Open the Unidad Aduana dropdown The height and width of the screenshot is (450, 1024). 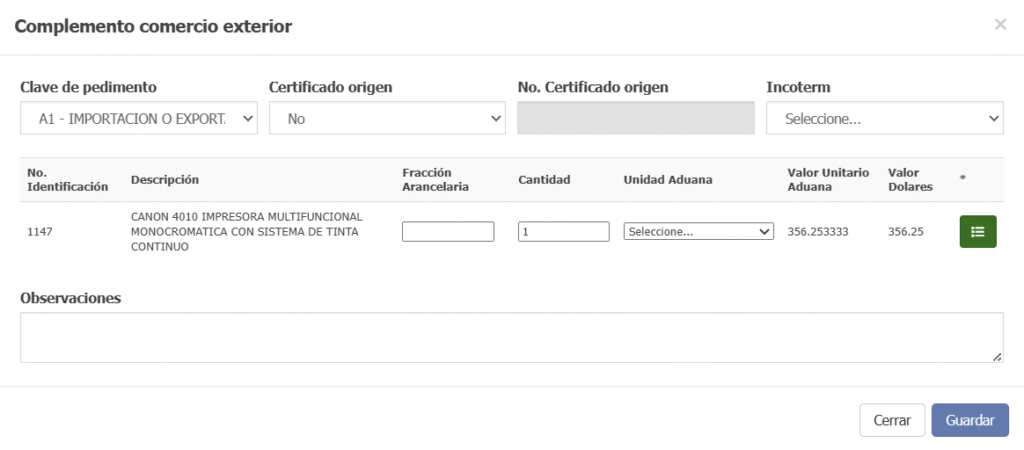point(698,231)
